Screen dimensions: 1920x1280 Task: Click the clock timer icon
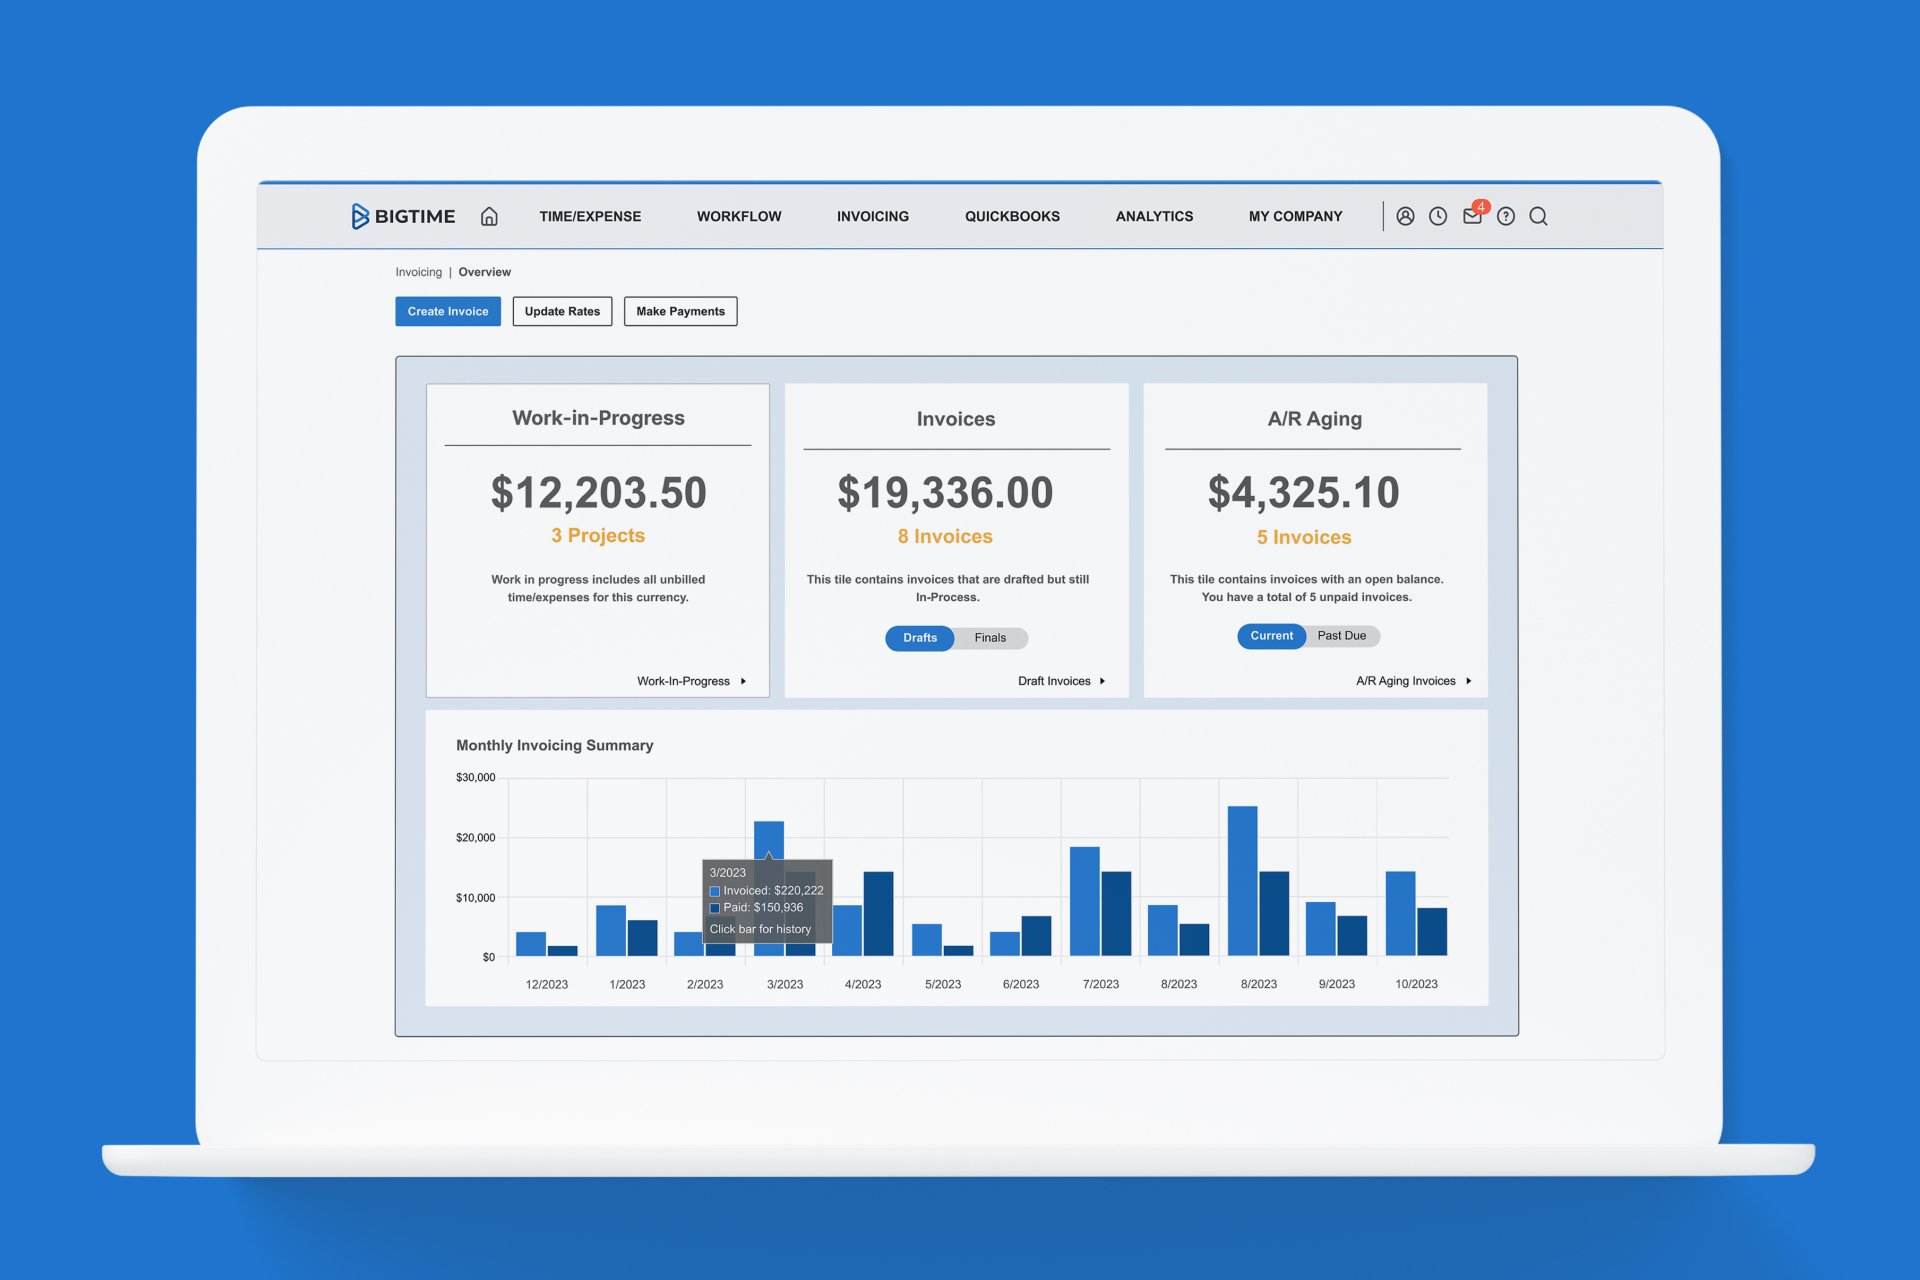1438,216
